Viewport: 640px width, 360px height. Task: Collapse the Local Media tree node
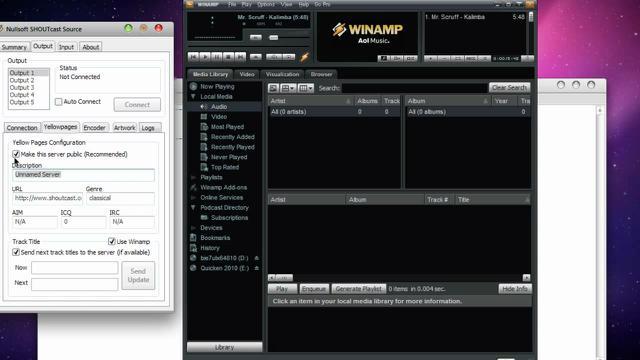pyautogui.click(x=193, y=97)
